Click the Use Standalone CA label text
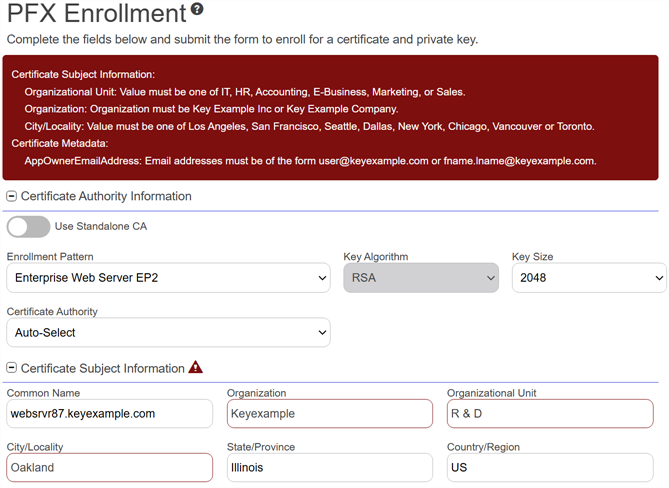The width and height of the screenshot is (669, 488). pyautogui.click(x=100, y=226)
